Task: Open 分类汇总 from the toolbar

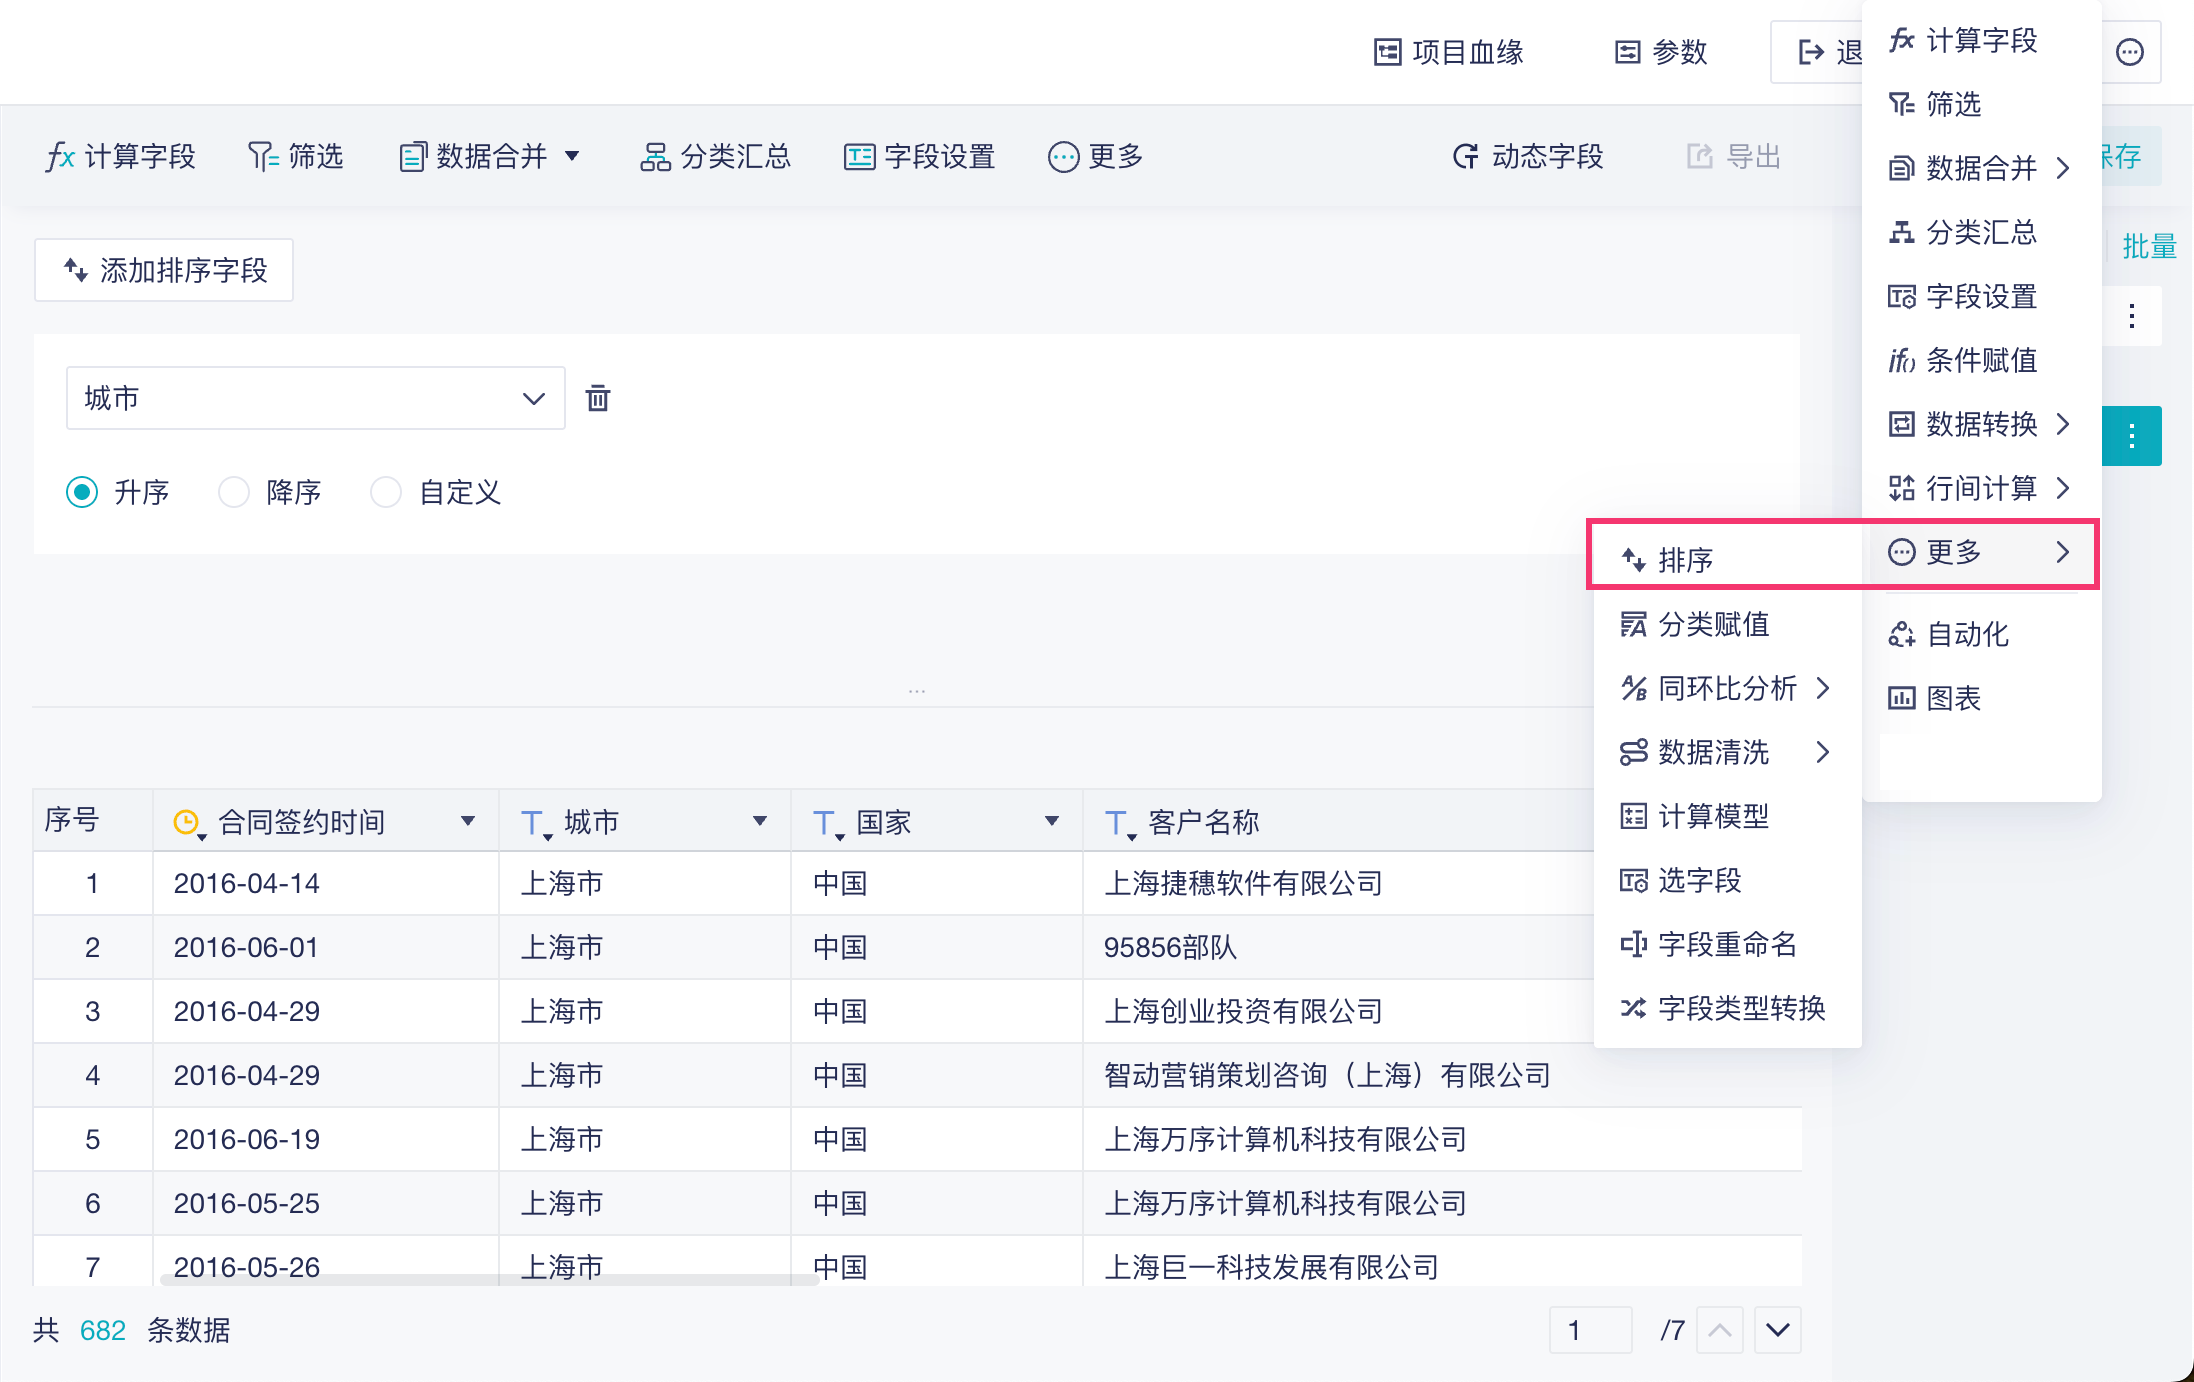Action: click(716, 157)
